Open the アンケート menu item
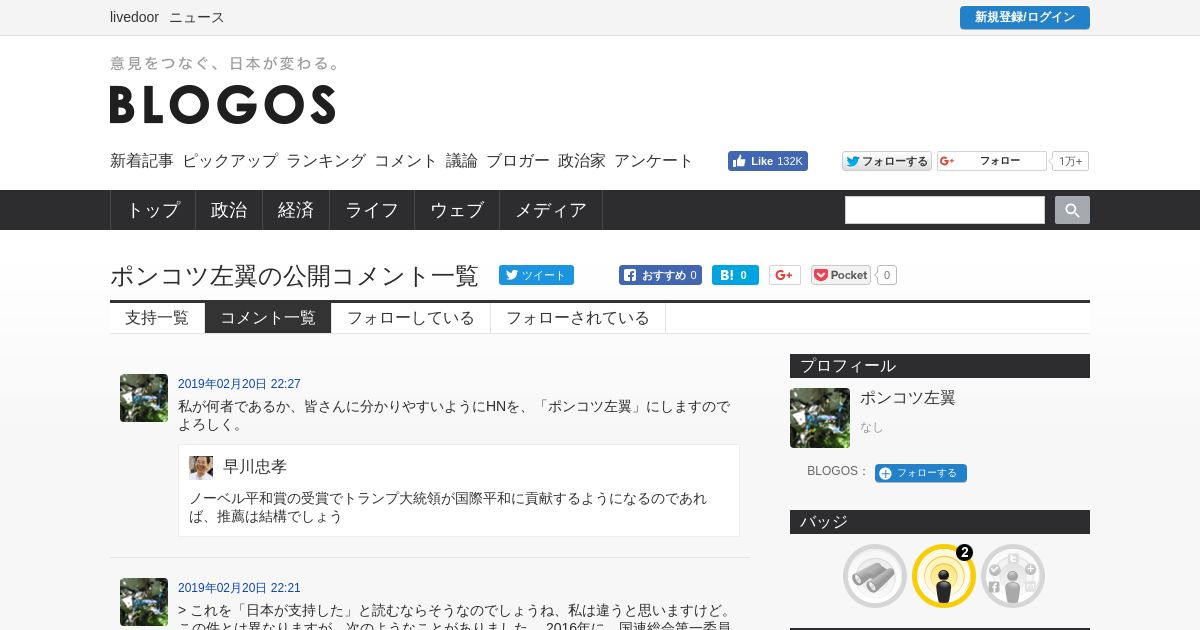The image size is (1200, 630). pyautogui.click(x=654, y=161)
